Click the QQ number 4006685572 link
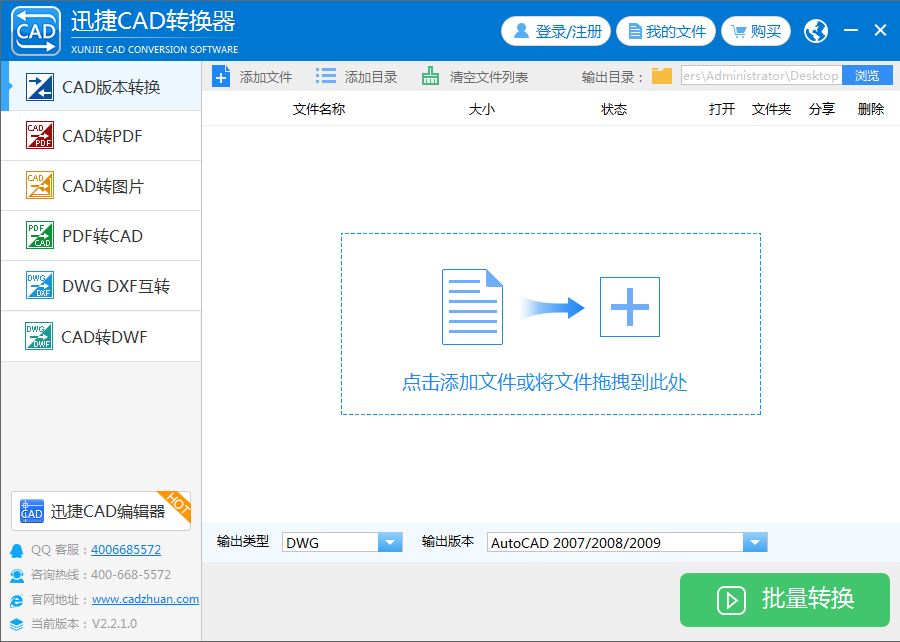 126,550
